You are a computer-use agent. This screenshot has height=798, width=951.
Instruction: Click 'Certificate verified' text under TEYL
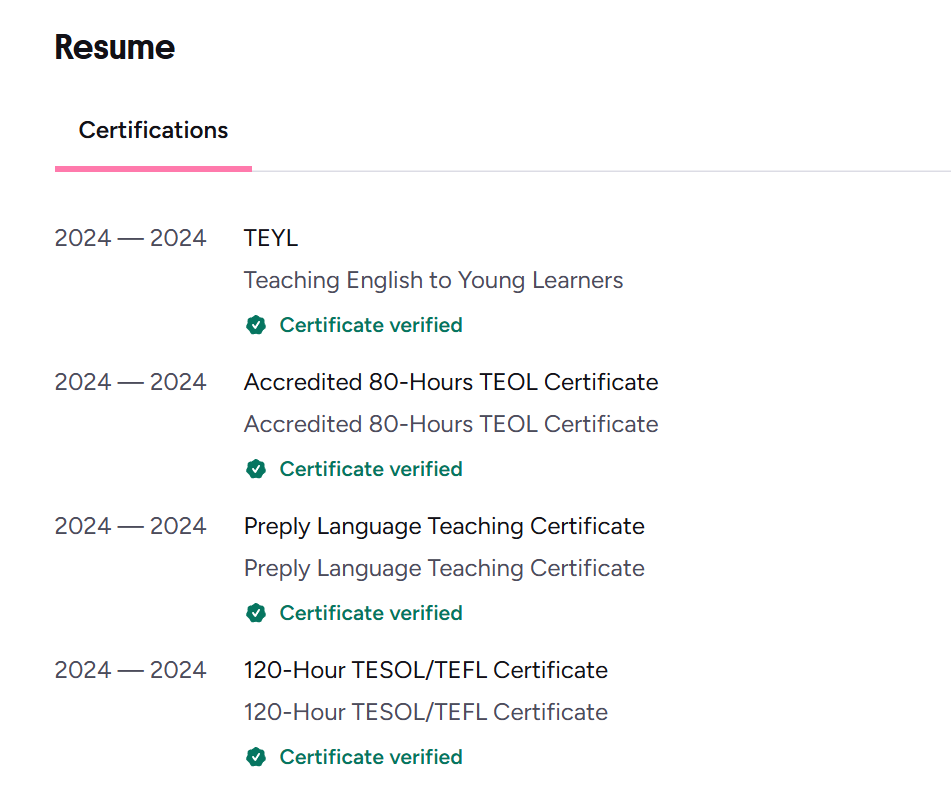point(371,325)
